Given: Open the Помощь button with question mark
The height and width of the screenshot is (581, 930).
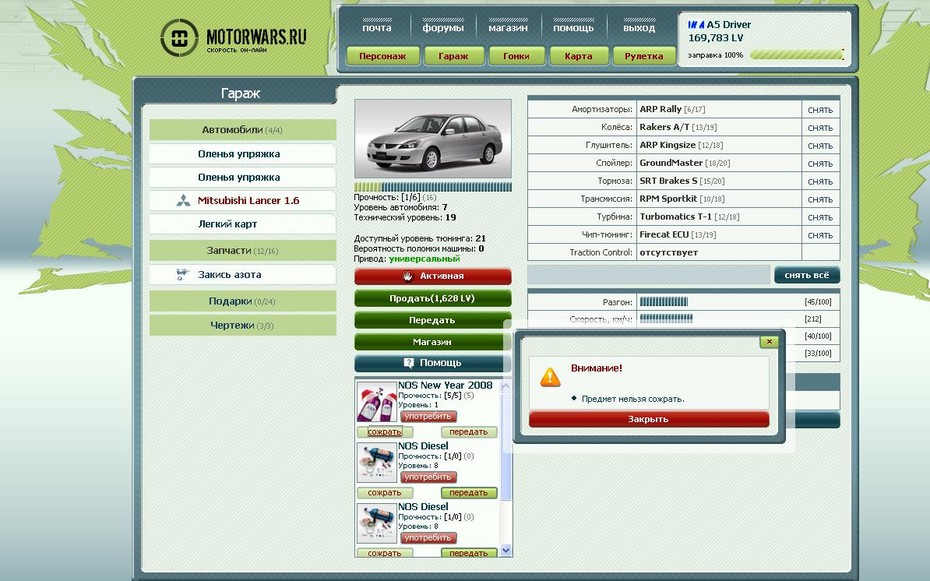Looking at the screenshot, I should click(433, 363).
